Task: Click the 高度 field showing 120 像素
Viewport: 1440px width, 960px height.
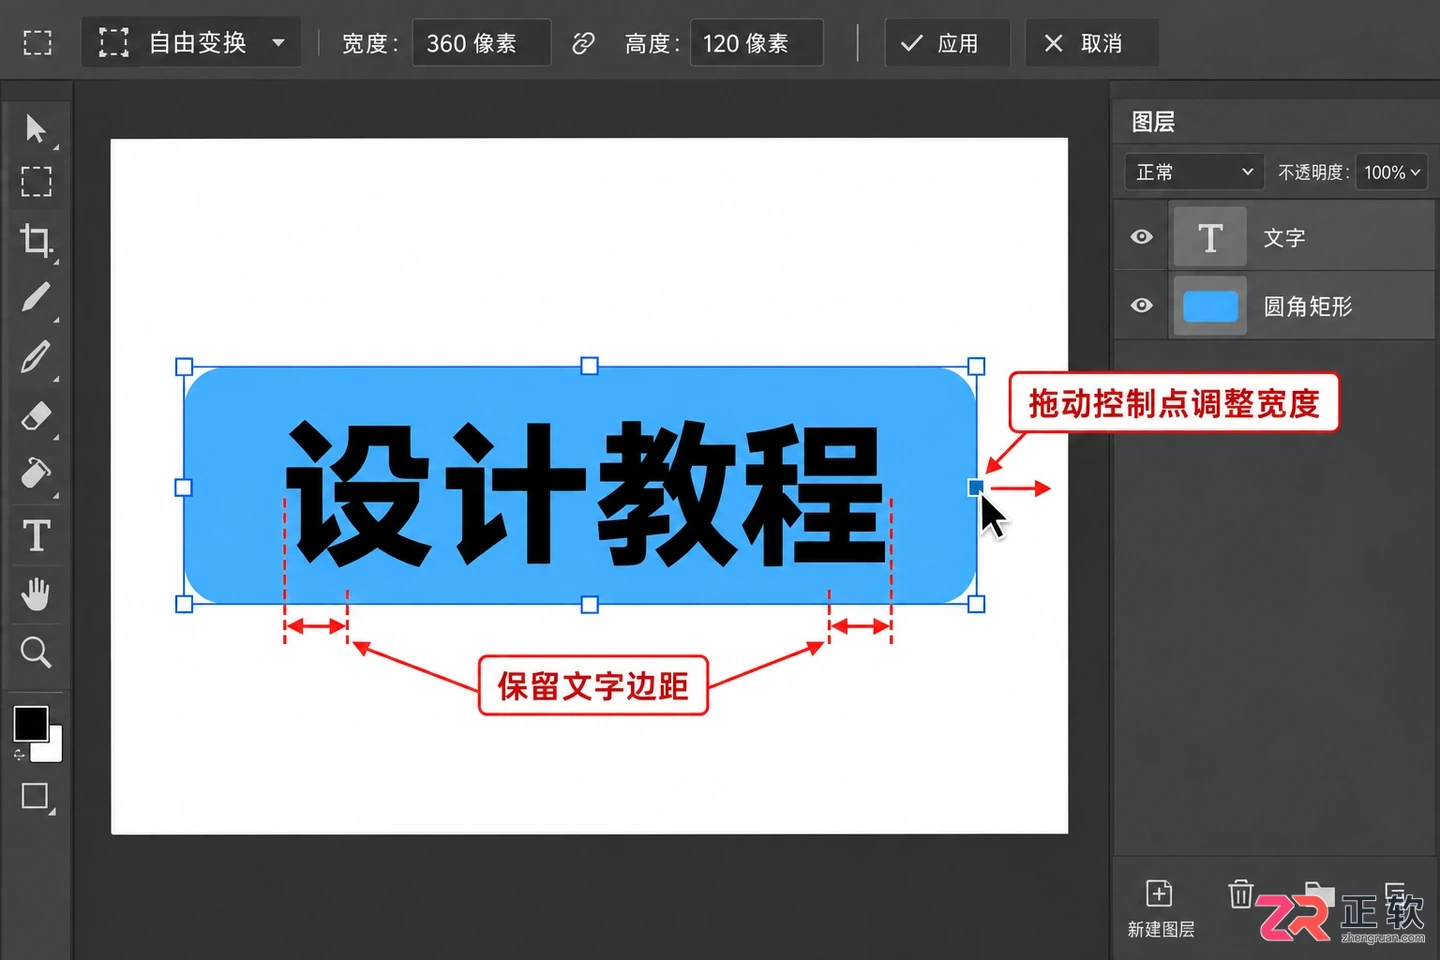Action: [756, 43]
